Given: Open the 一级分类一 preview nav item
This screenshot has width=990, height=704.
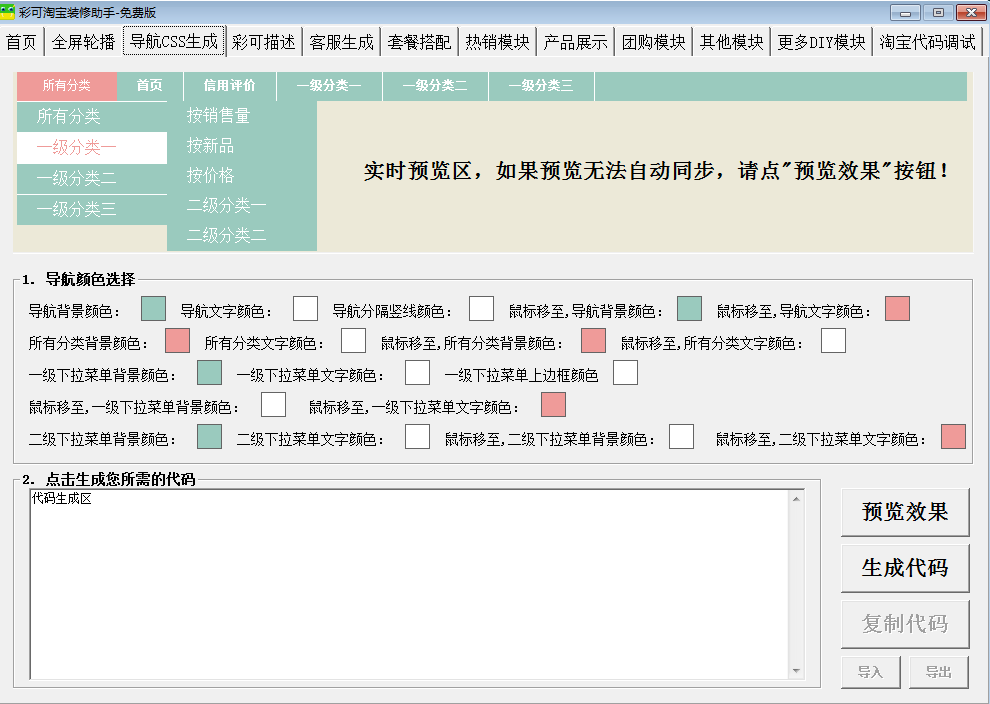Looking at the screenshot, I should tap(329, 86).
